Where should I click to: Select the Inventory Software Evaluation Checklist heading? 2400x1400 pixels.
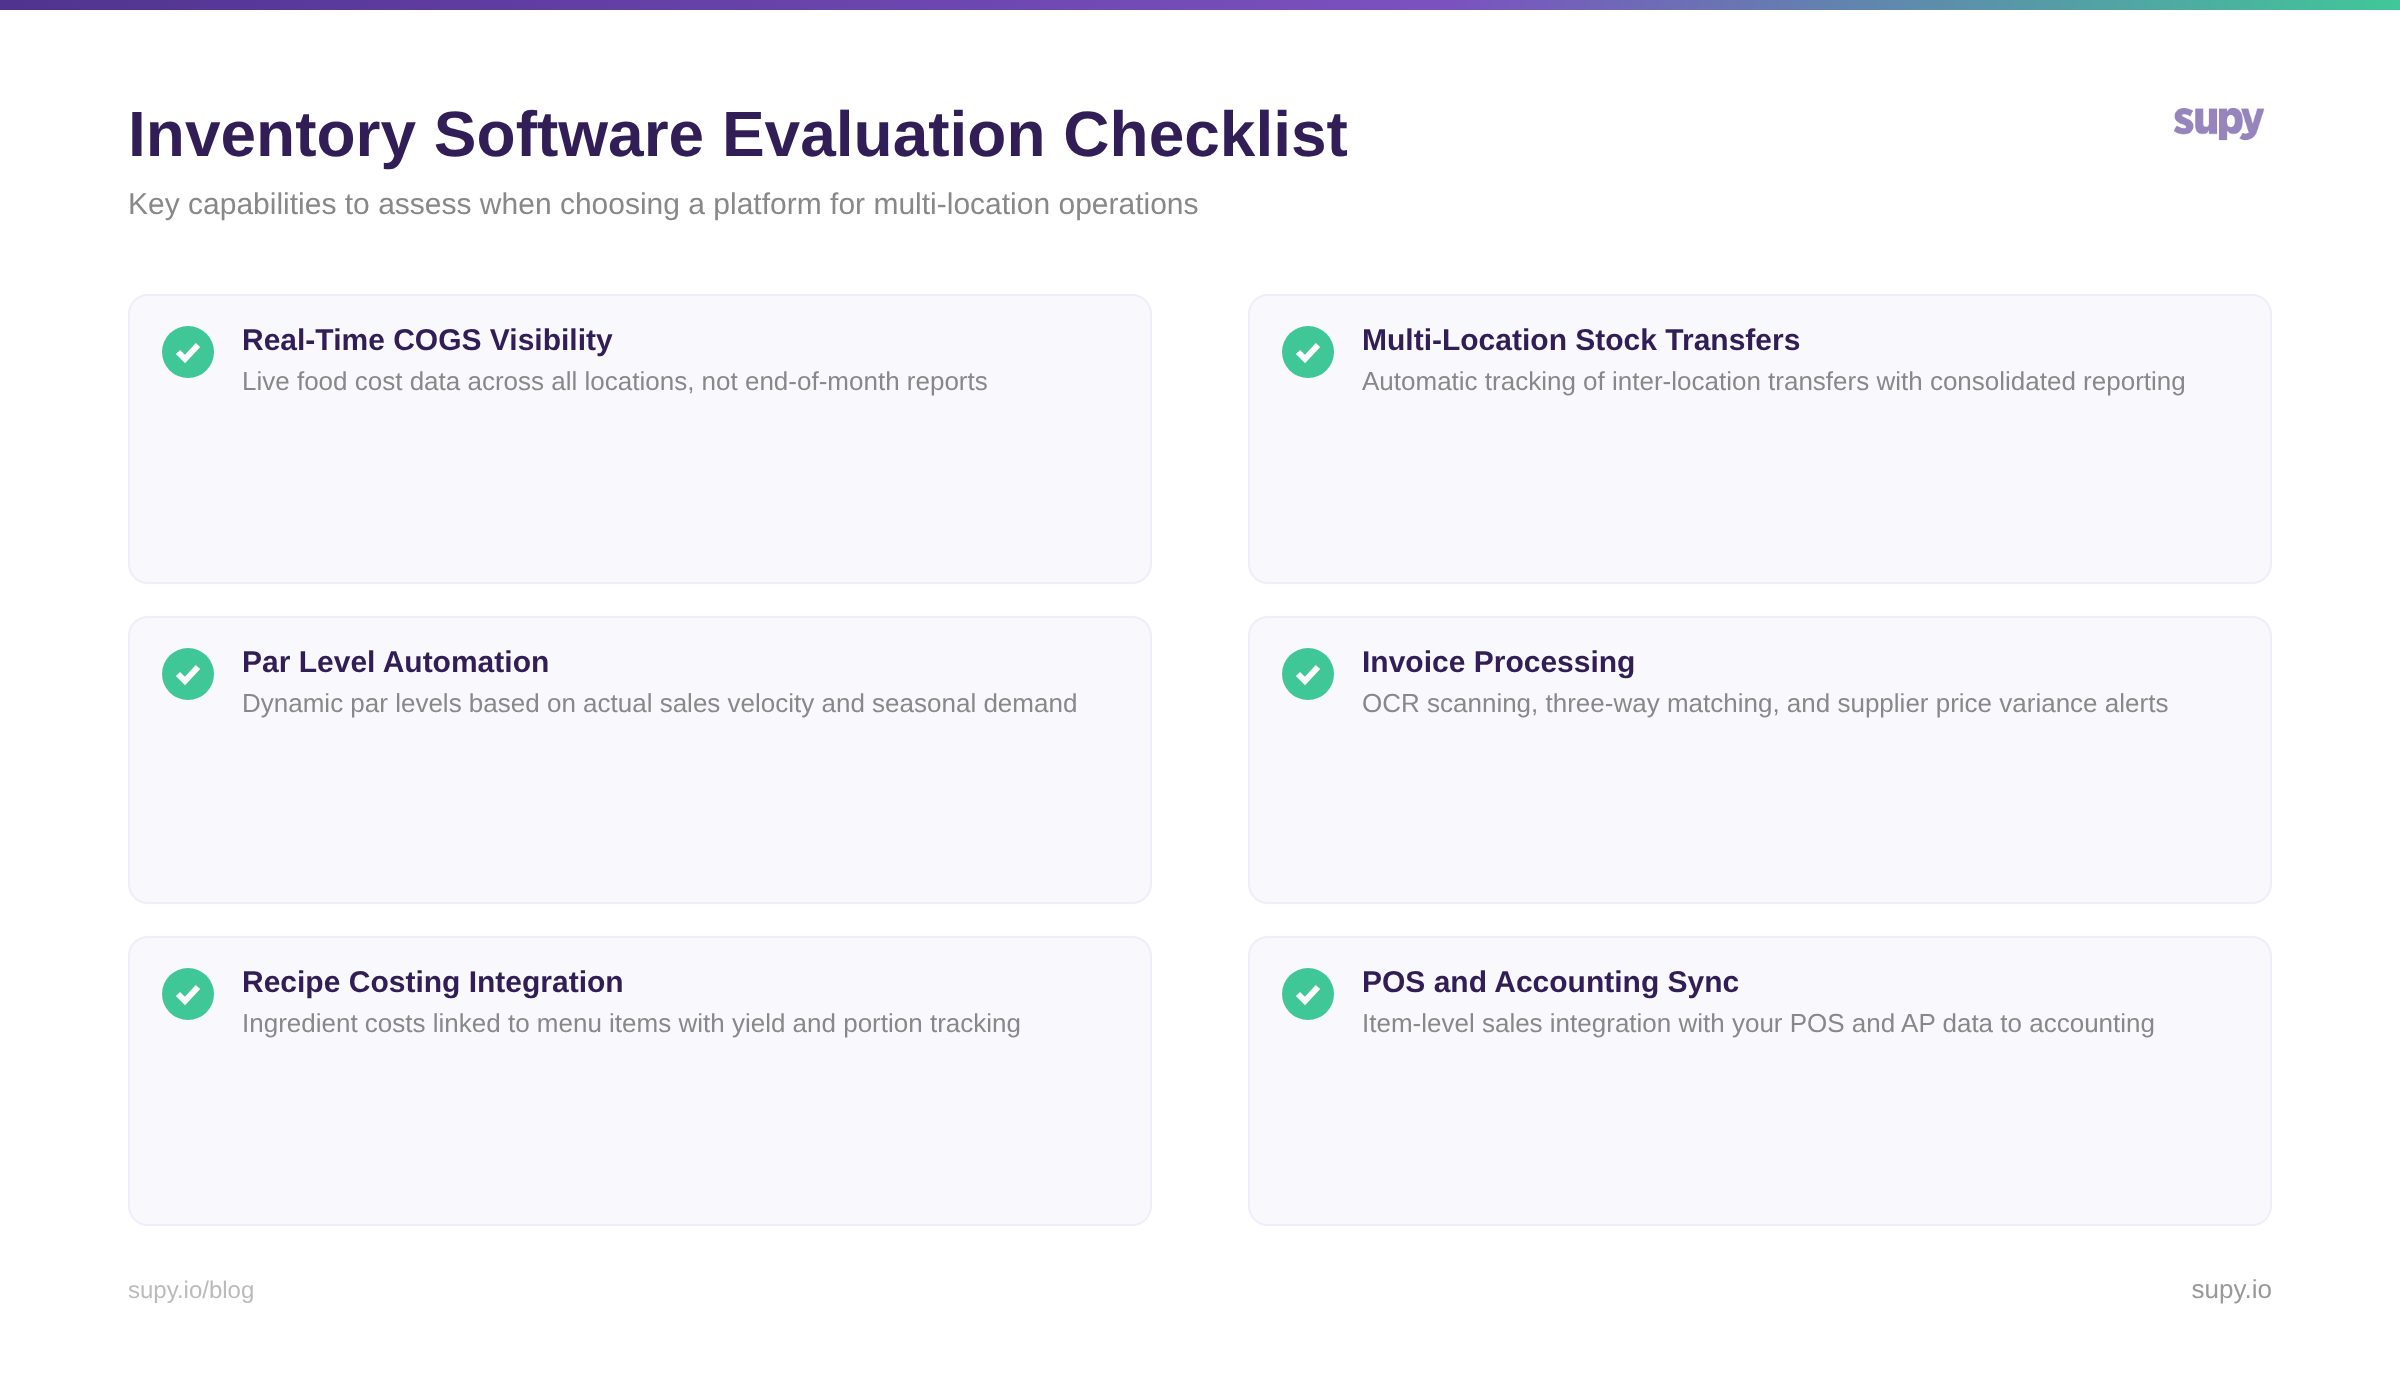[737, 133]
